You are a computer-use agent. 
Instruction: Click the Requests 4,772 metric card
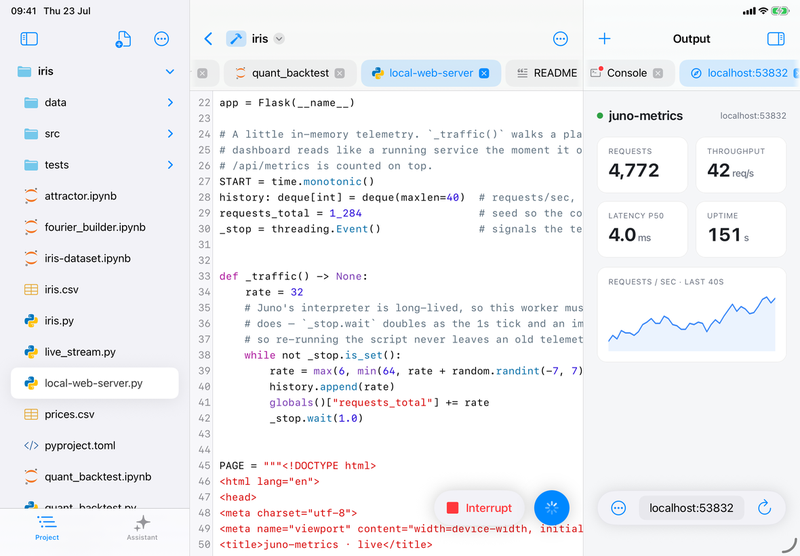[642, 165]
